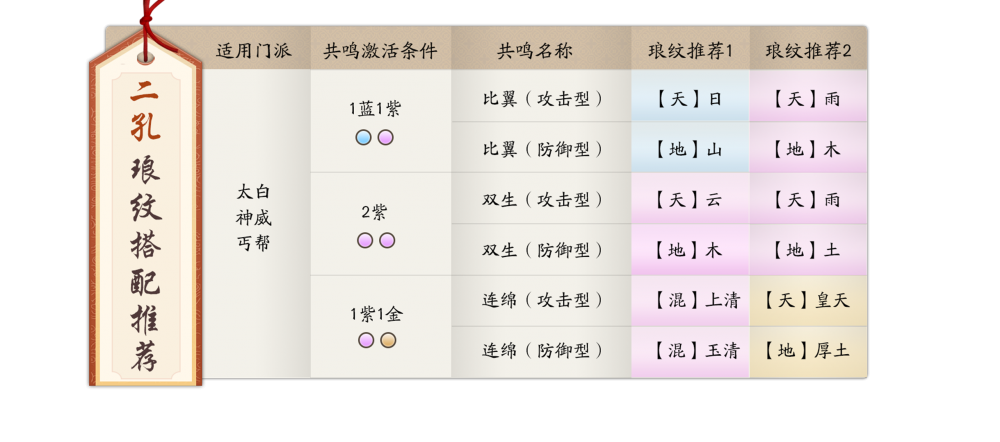
Task: Select the 适用门派 column header
Action: (254, 50)
